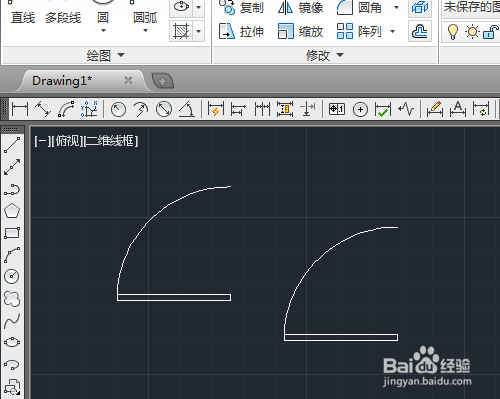The width and height of the screenshot is (500, 399).
Task: Open the 二维线框 visual style menu
Action: 111,141
